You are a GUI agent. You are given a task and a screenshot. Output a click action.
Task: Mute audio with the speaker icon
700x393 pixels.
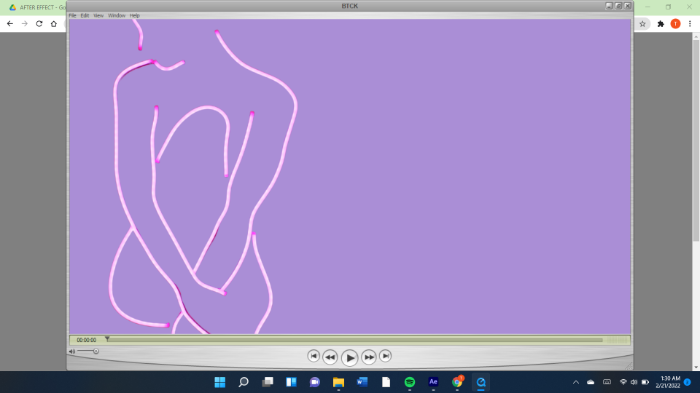click(x=72, y=351)
